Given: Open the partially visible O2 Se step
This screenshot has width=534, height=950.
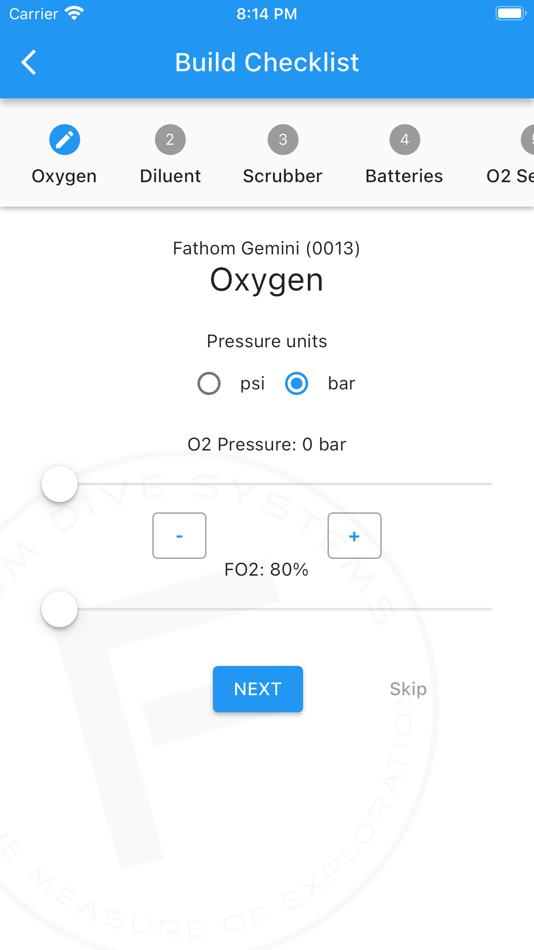Looking at the screenshot, I should point(510,176).
